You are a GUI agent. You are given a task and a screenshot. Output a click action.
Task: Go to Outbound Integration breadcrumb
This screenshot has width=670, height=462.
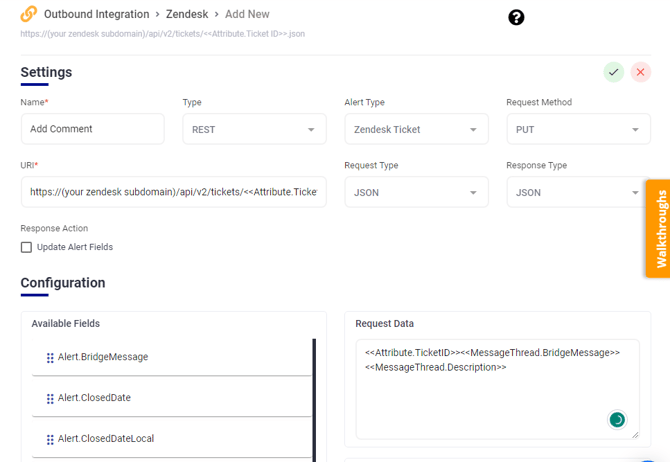[97, 15]
